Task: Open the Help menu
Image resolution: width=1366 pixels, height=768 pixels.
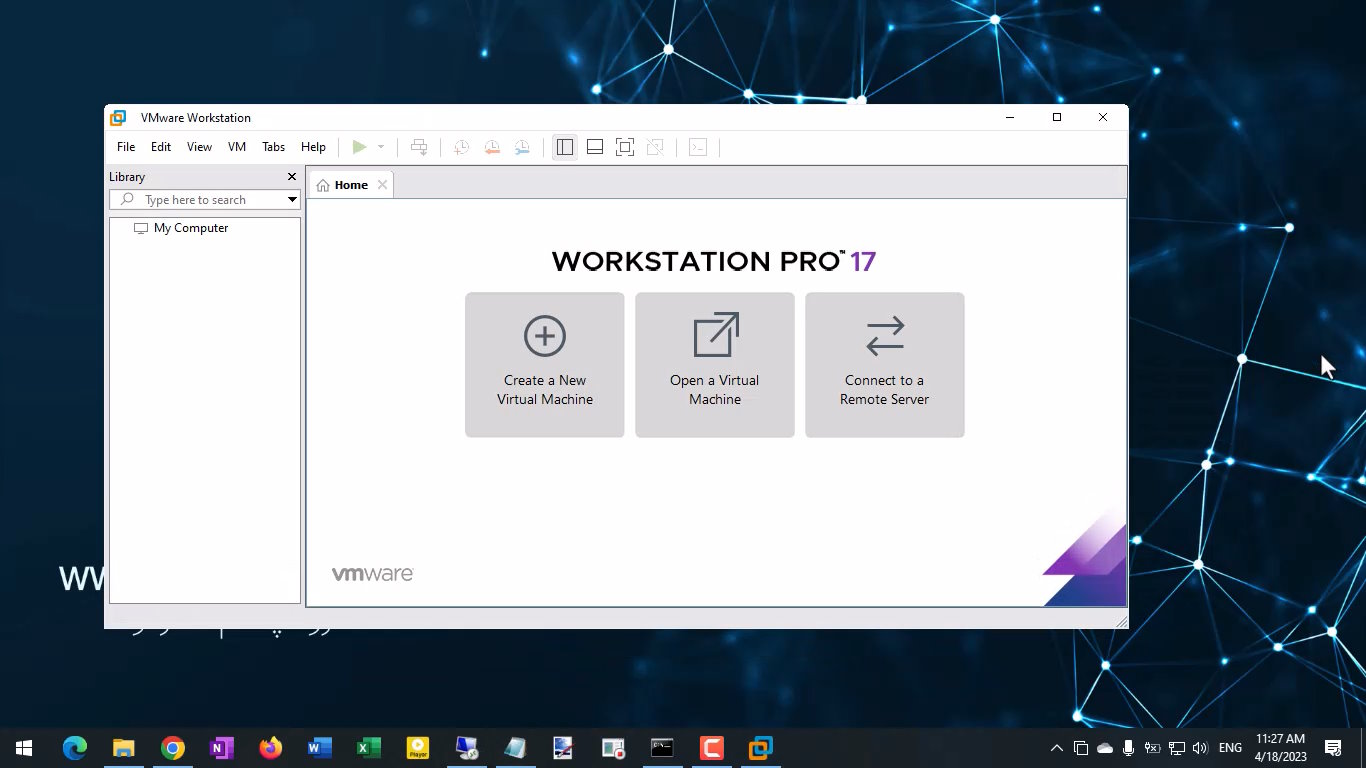Action: coord(313,147)
